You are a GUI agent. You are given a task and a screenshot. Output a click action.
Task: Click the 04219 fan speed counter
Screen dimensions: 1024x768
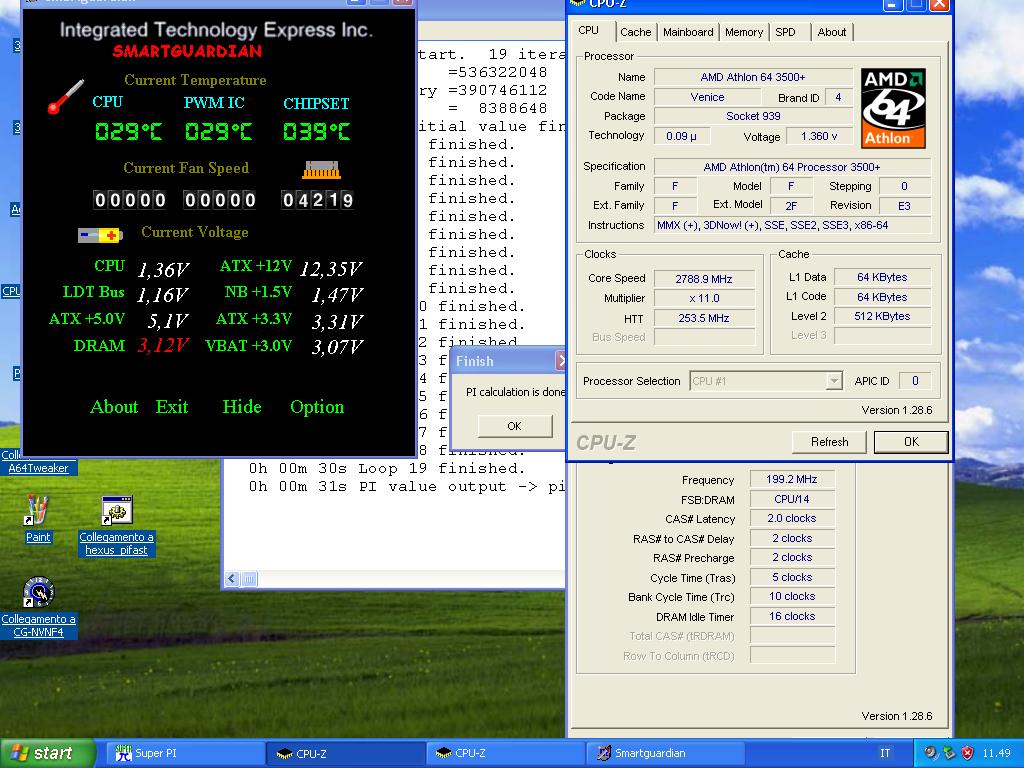pyautogui.click(x=318, y=200)
